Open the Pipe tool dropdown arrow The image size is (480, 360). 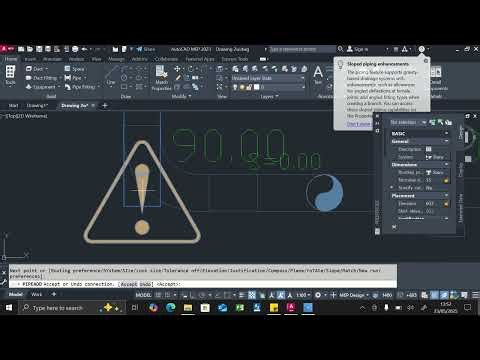85,78
